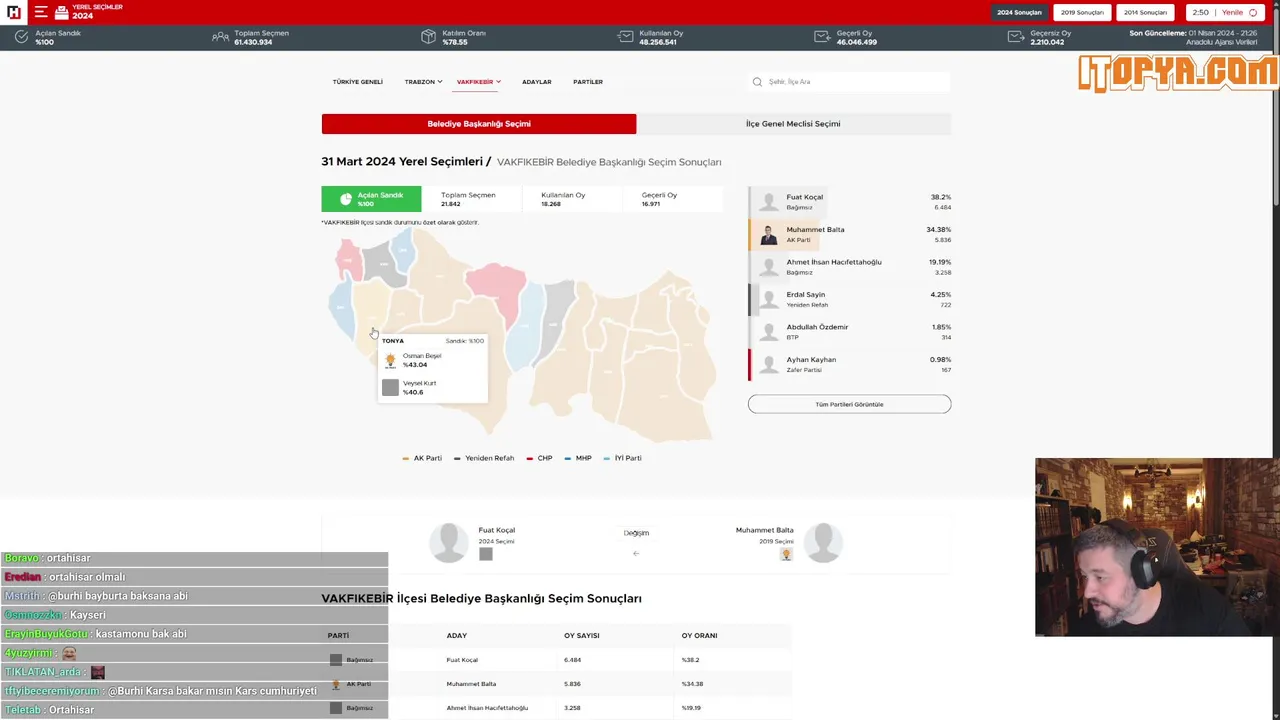Click the Toplam Seçmen people icon
This screenshot has height=720, width=1280.
220,37
